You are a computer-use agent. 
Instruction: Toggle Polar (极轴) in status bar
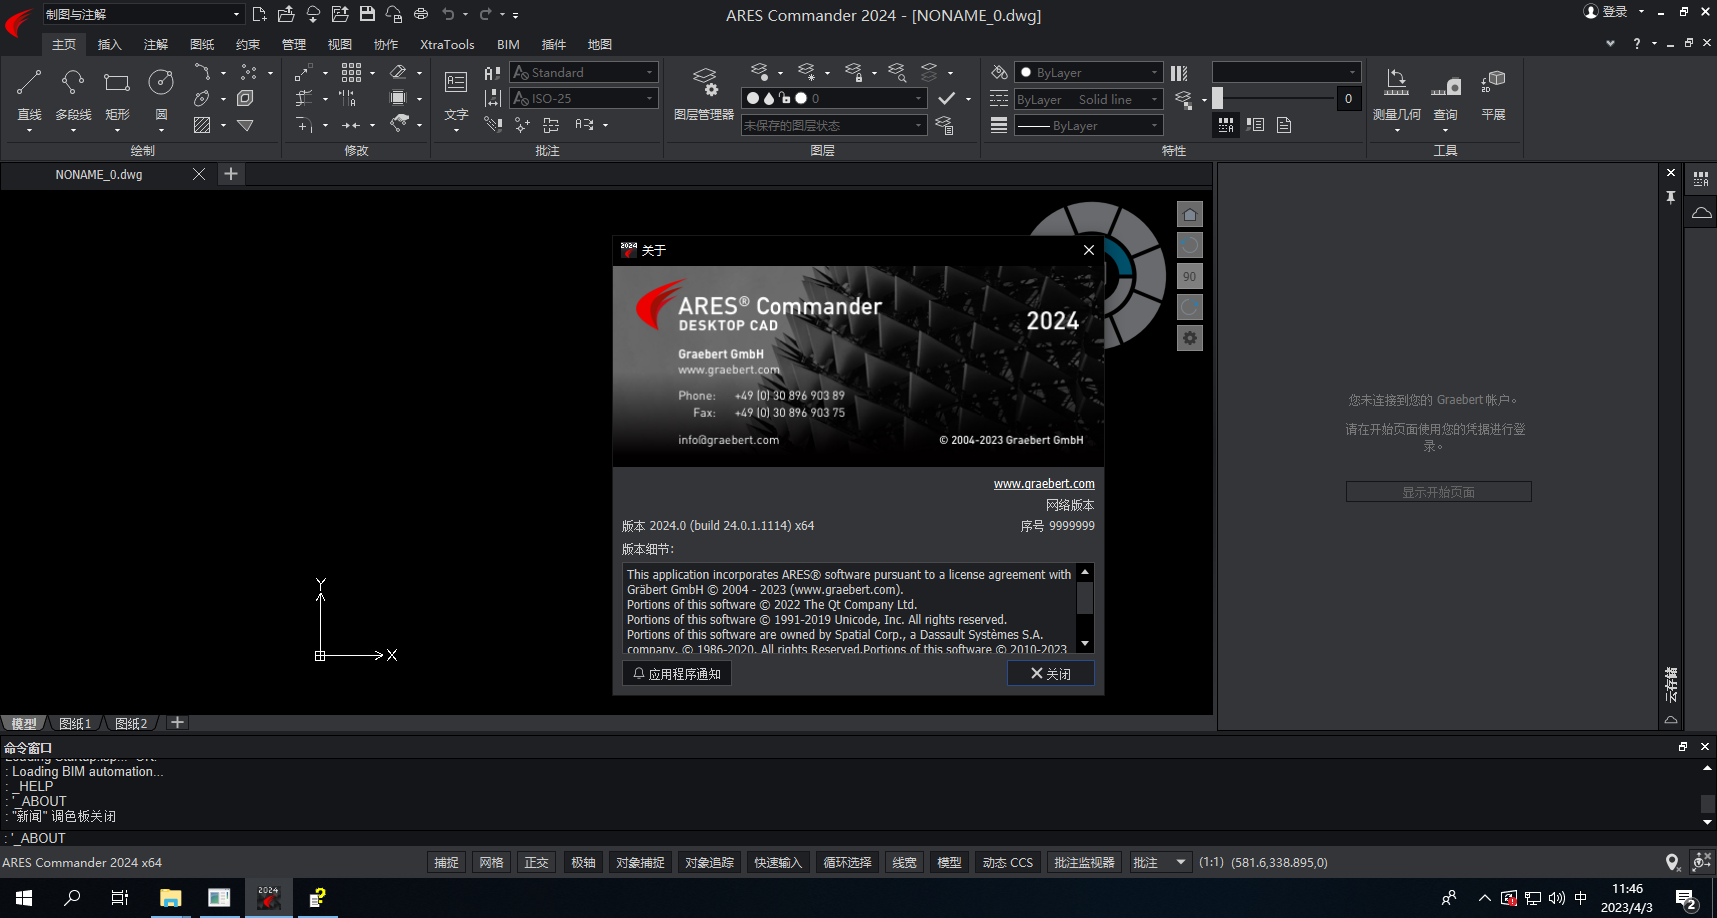tap(583, 862)
